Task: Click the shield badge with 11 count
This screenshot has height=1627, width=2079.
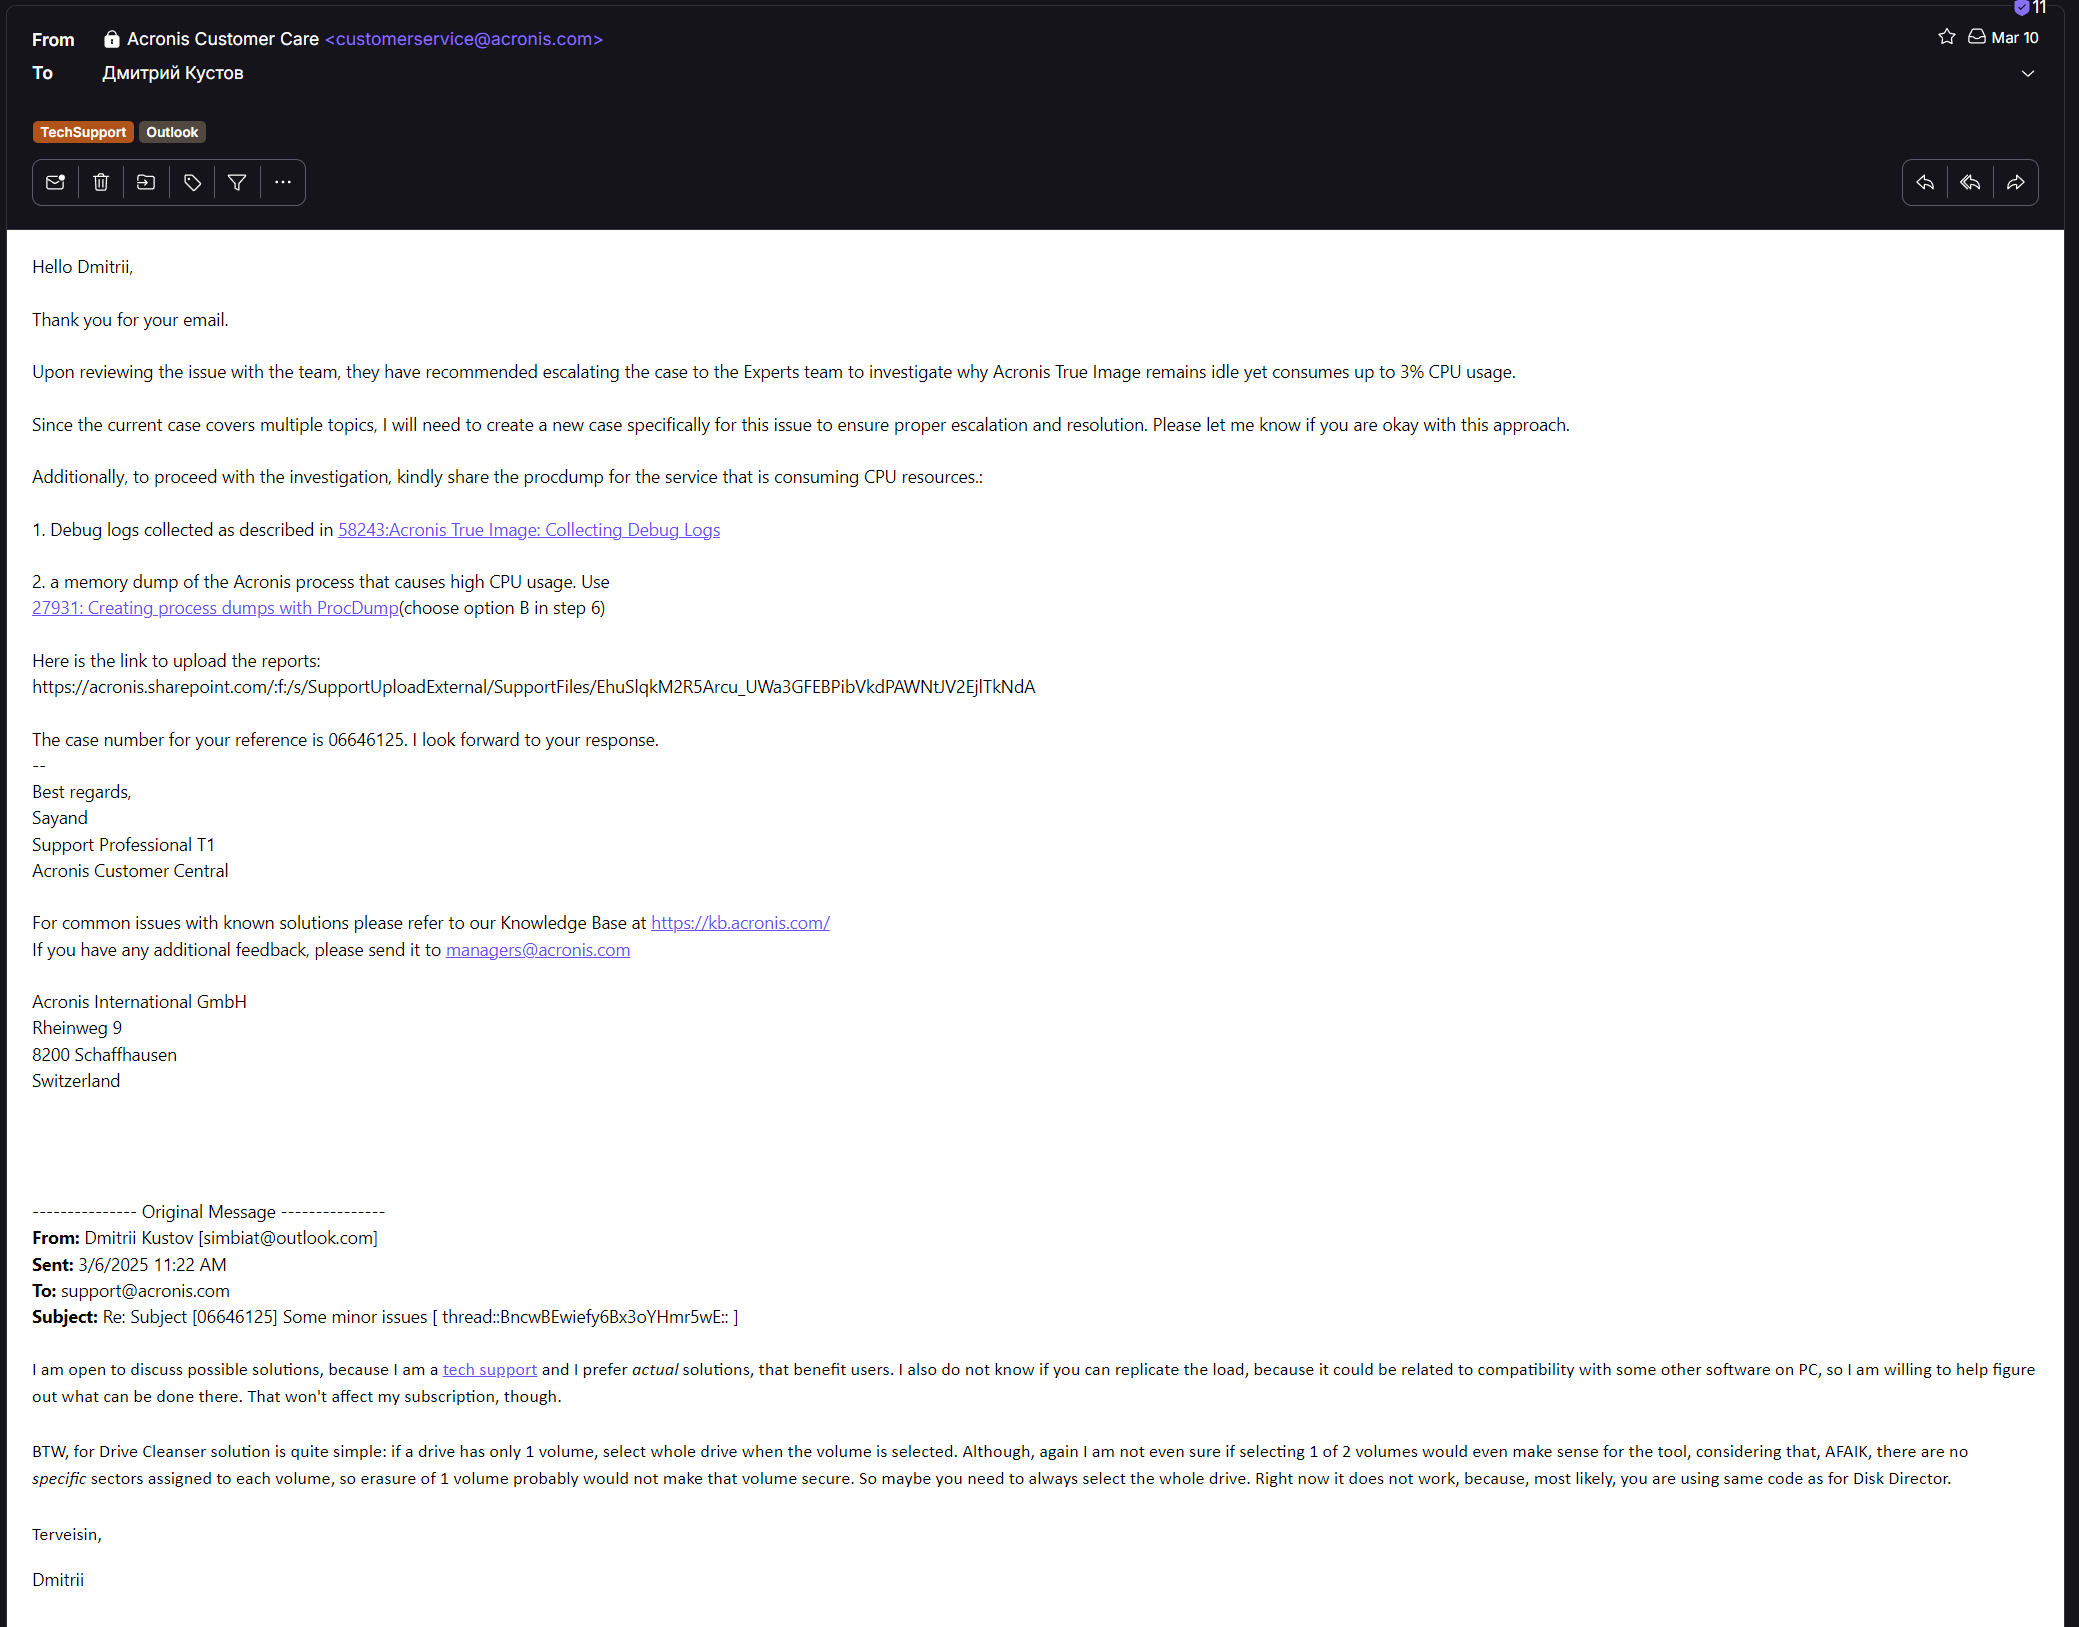Action: [2030, 8]
